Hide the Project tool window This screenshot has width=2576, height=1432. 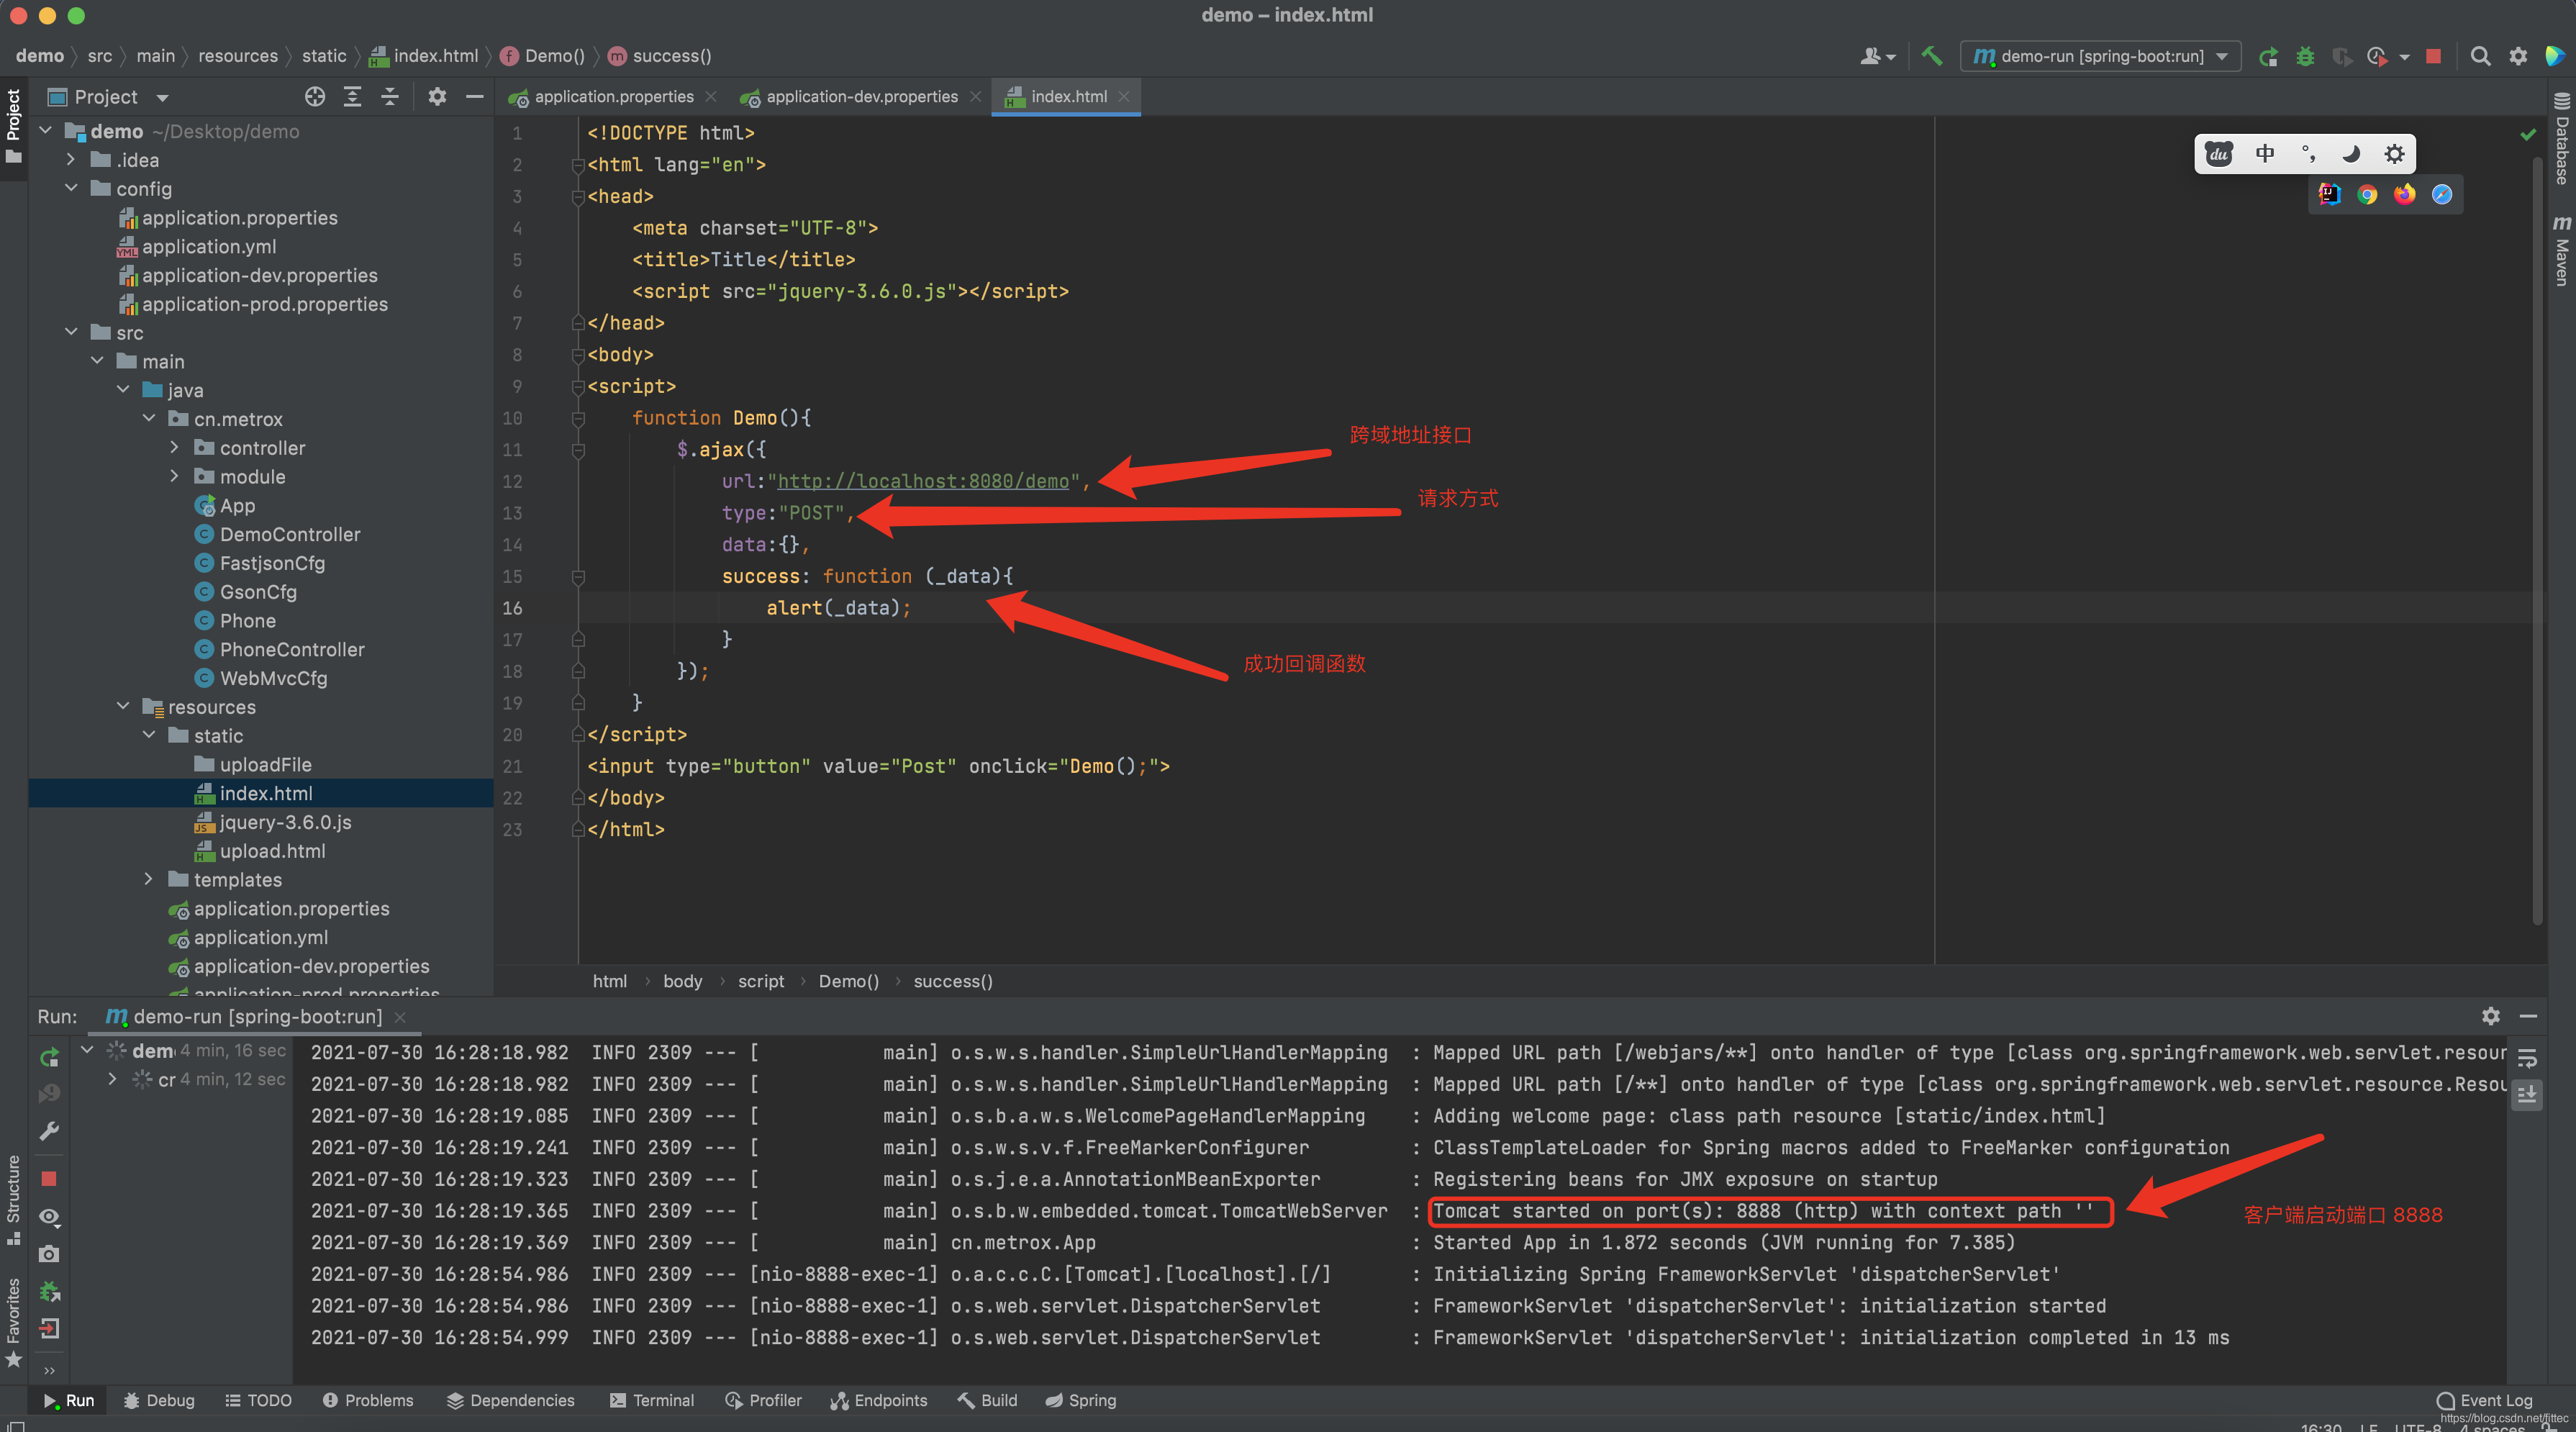point(475,96)
